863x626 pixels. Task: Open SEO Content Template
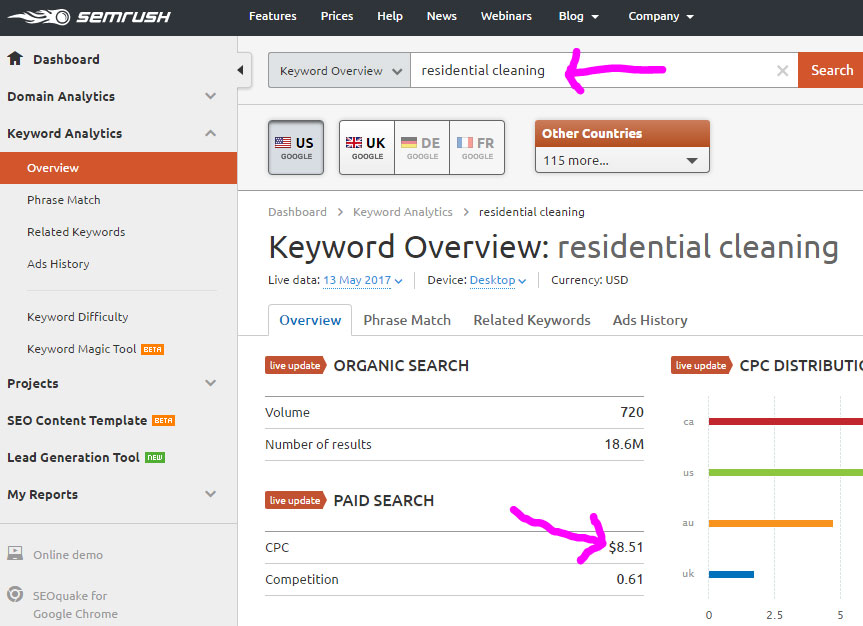click(77, 421)
